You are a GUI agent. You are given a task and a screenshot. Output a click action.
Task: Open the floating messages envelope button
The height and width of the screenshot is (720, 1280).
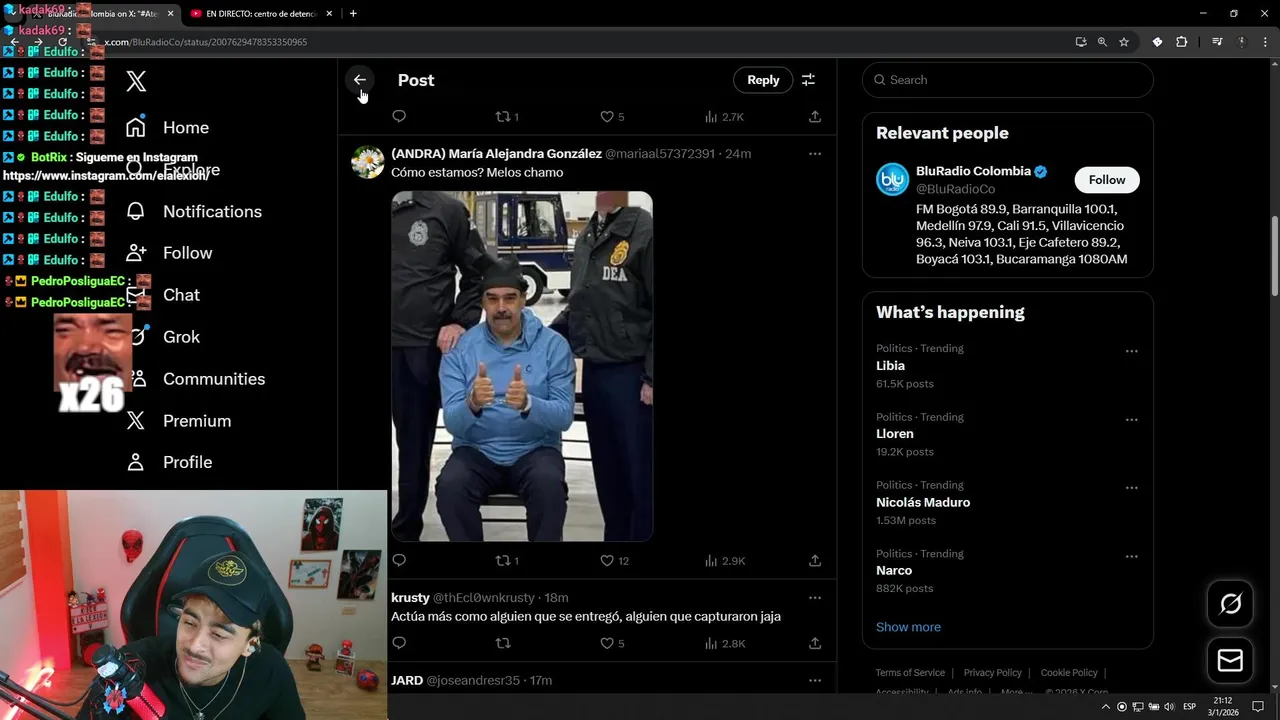(1230, 661)
